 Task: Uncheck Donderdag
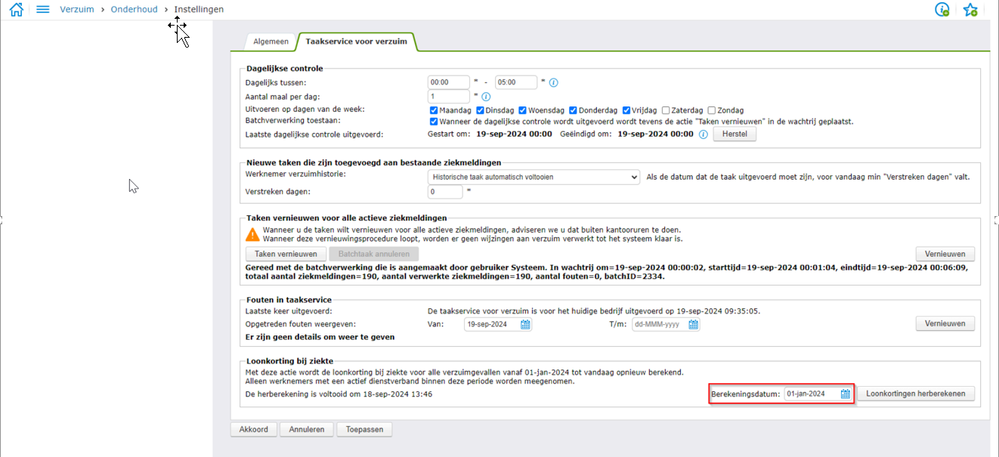(x=573, y=110)
